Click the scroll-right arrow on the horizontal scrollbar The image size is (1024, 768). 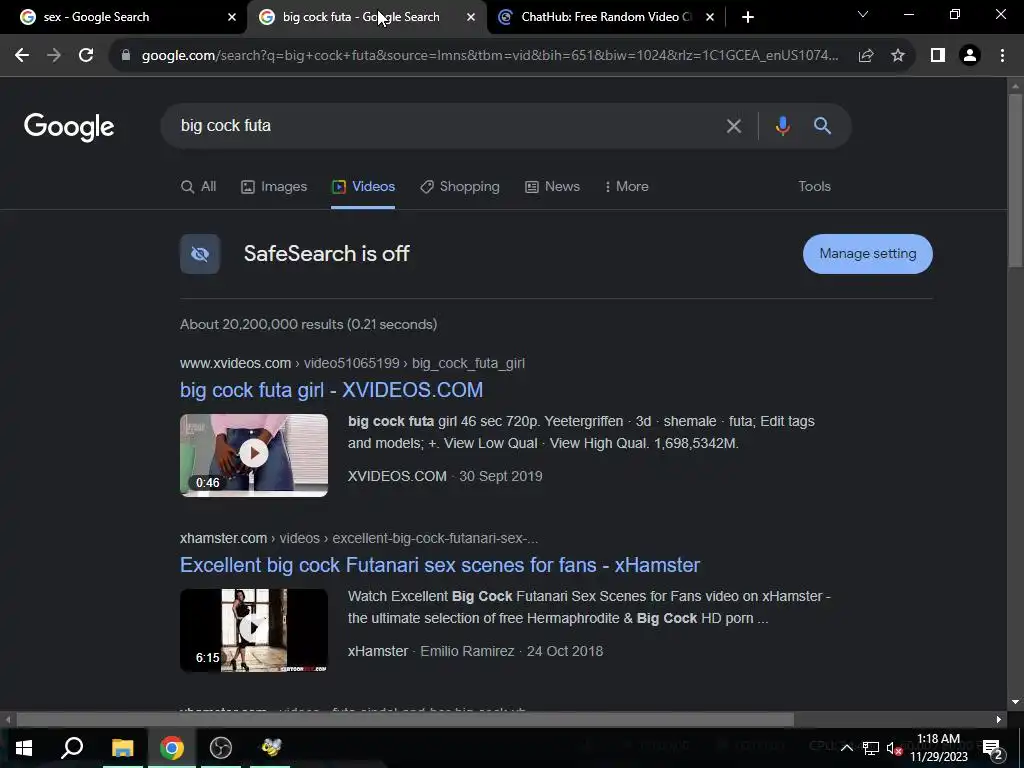coord(999,720)
